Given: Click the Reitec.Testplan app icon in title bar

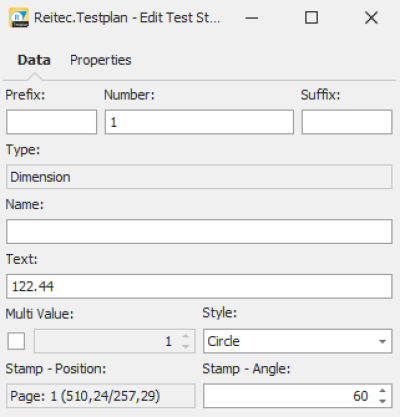Looking at the screenshot, I should click(x=19, y=18).
